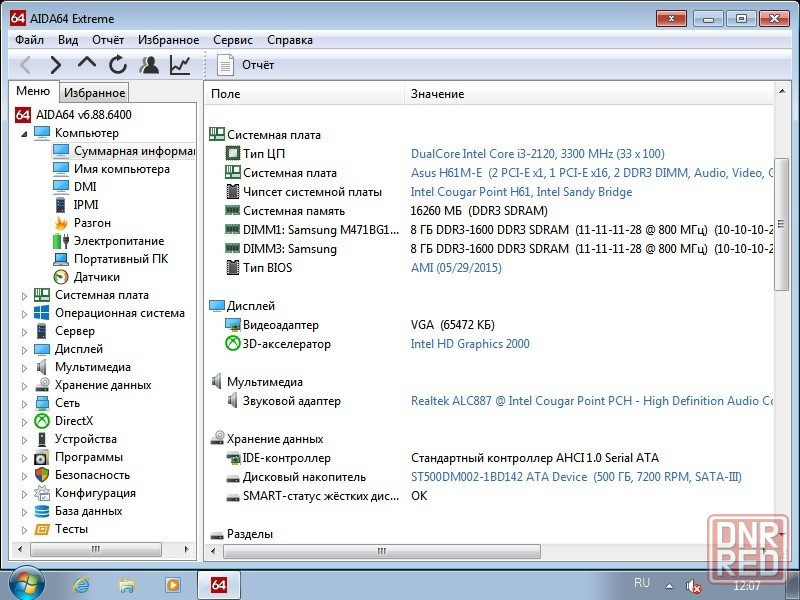Open the AMI (05/29/2015) BIOS link
Viewport: 800px width, 600px height.
coord(456,268)
